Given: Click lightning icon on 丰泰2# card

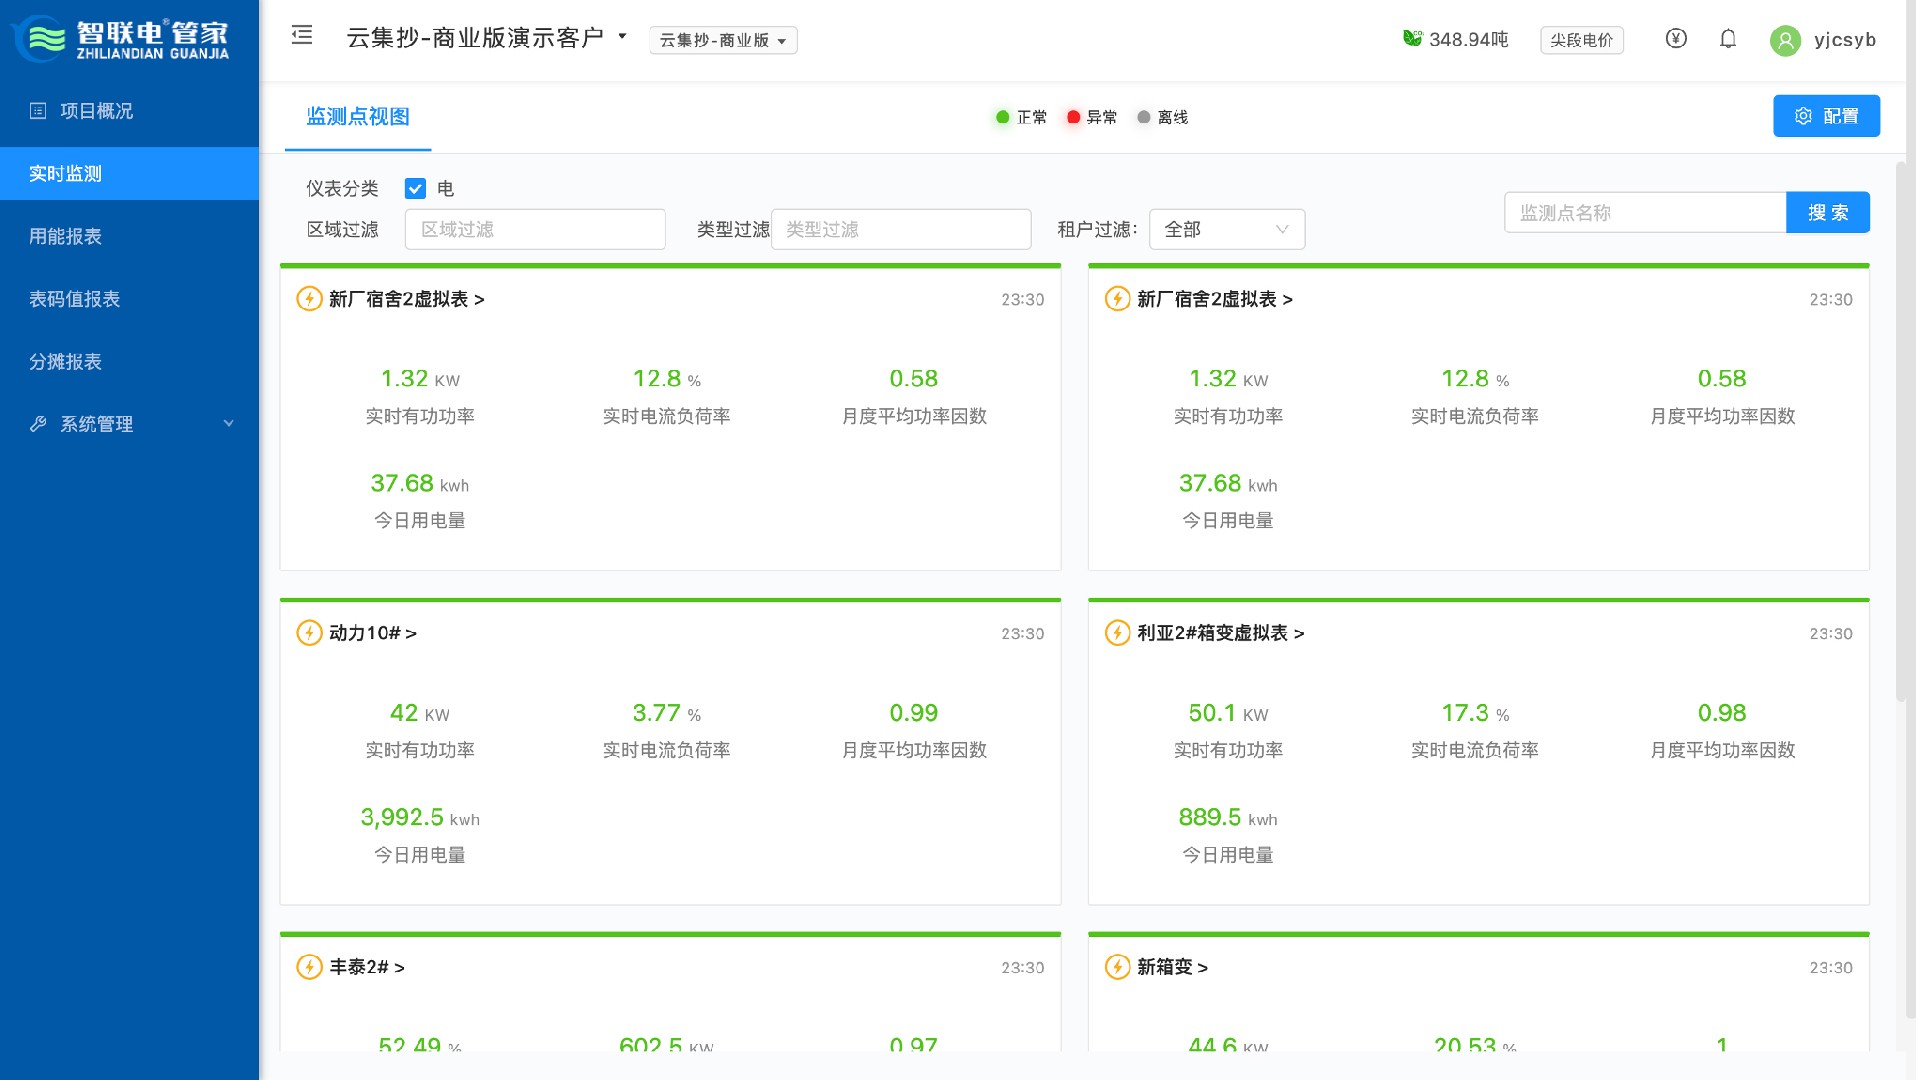Looking at the screenshot, I should tap(309, 967).
